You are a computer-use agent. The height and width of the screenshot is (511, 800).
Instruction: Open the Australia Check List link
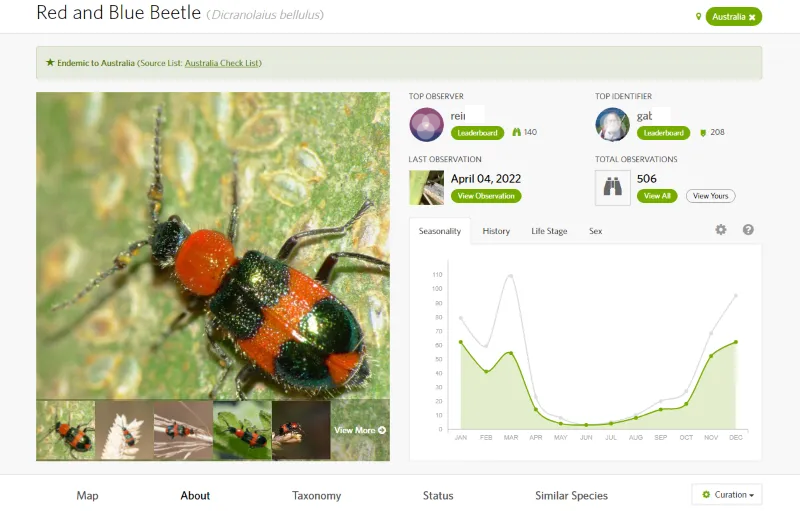point(222,63)
